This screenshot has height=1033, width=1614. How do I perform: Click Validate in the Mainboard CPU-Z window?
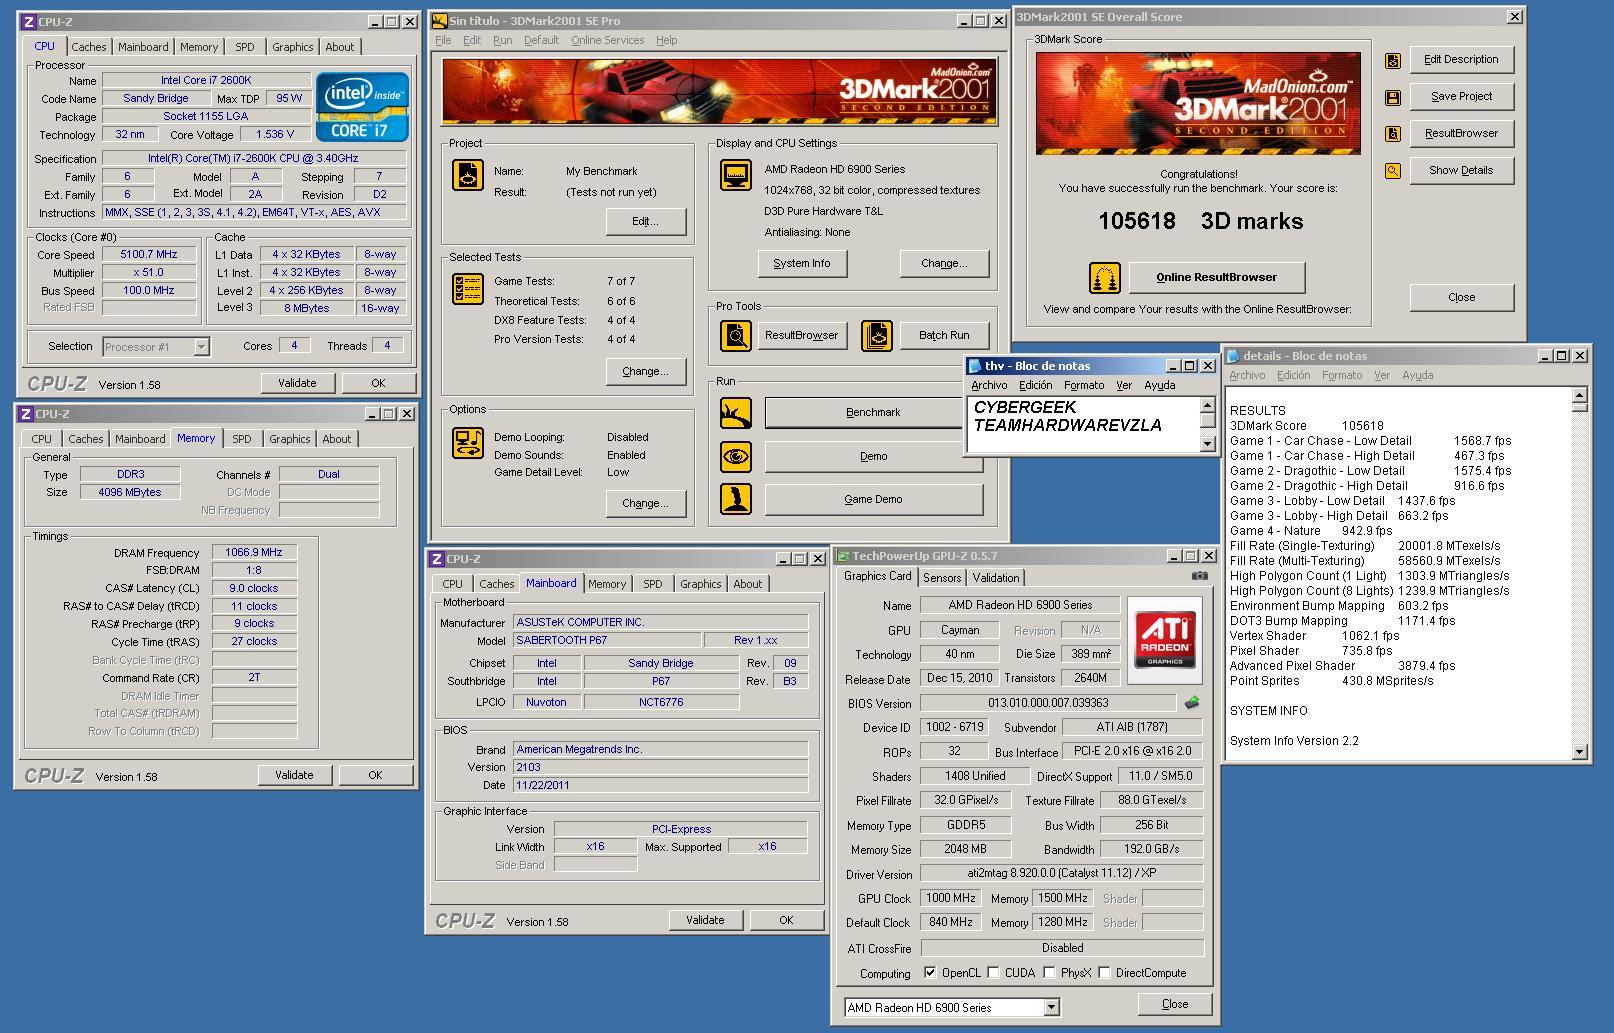click(705, 920)
